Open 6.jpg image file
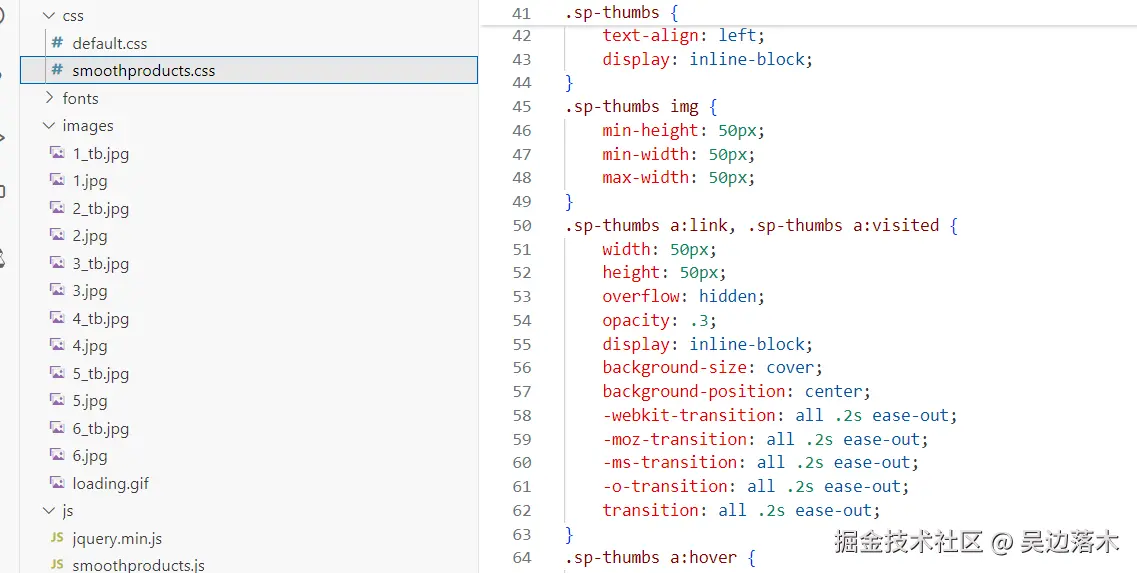This screenshot has width=1137, height=573. tap(90, 456)
